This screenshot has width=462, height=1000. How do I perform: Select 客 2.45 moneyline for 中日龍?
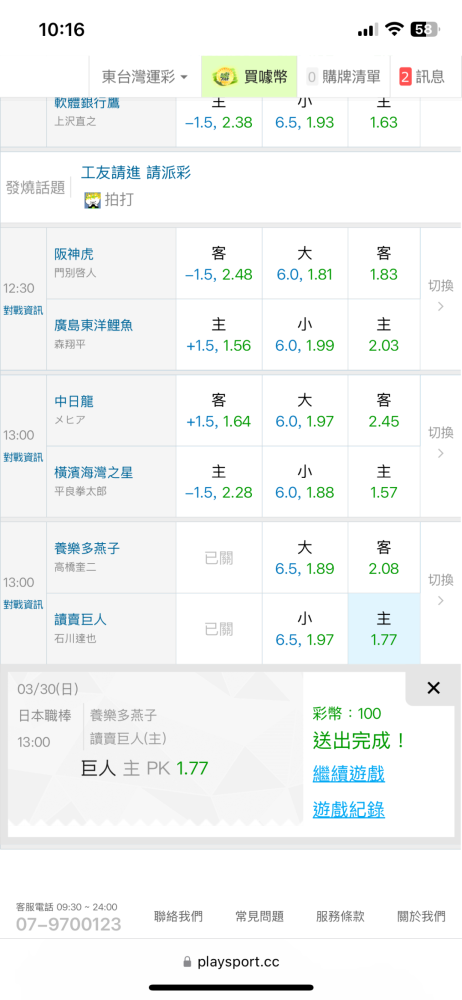pos(384,411)
